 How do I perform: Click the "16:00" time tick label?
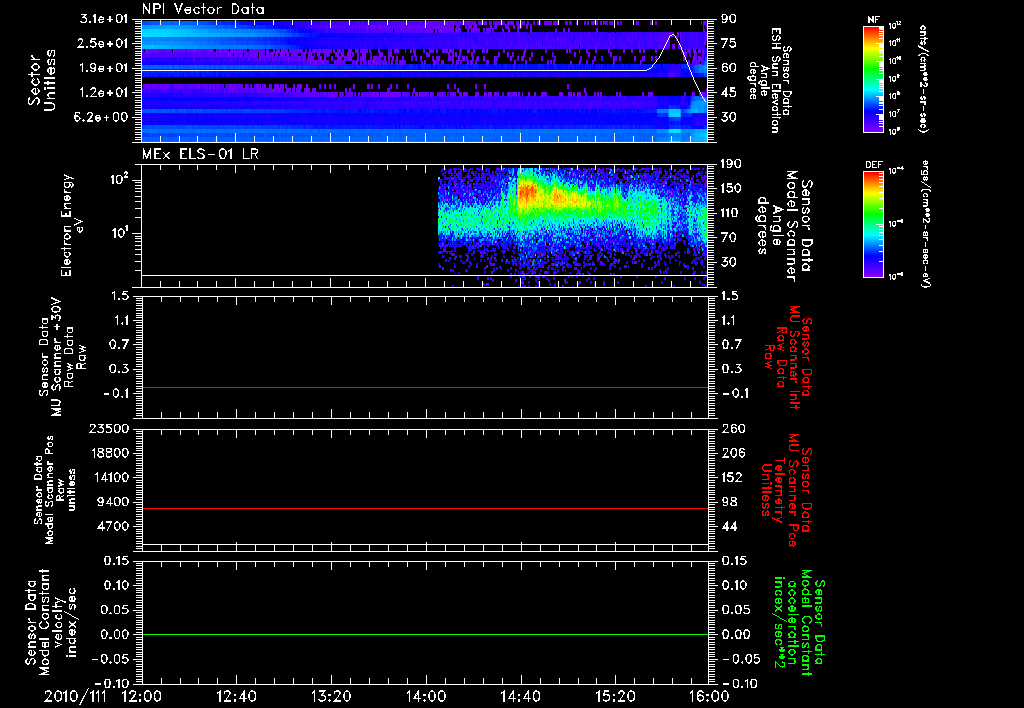tap(709, 696)
